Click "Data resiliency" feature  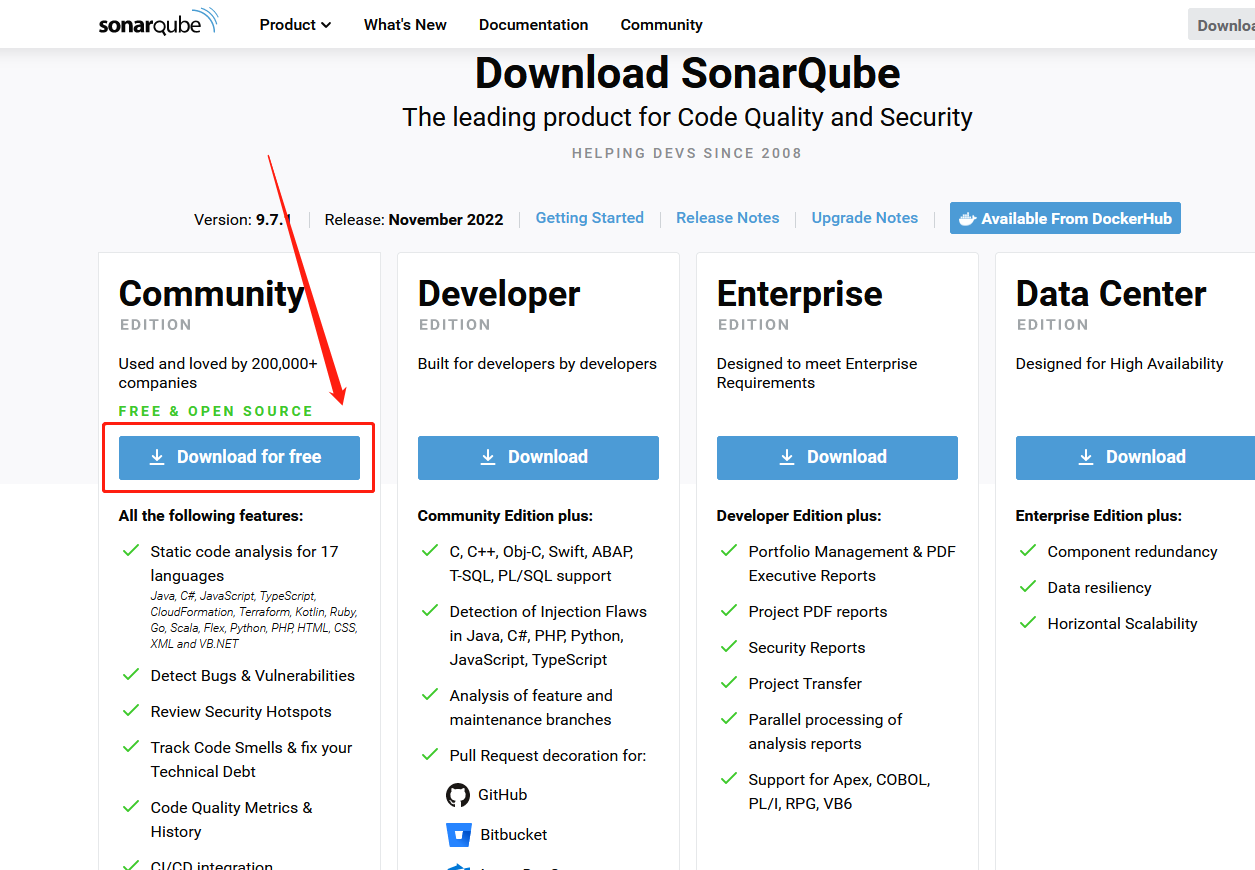pyautogui.click(x=1100, y=588)
